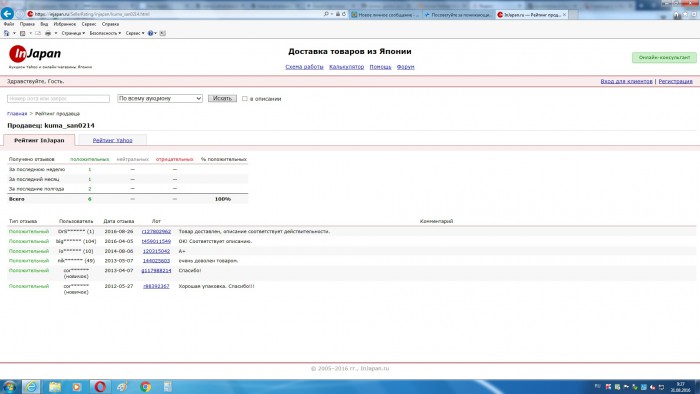Open the Opera browser from taskbar
This screenshot has height=394, width=700.
tap(100, 386)
